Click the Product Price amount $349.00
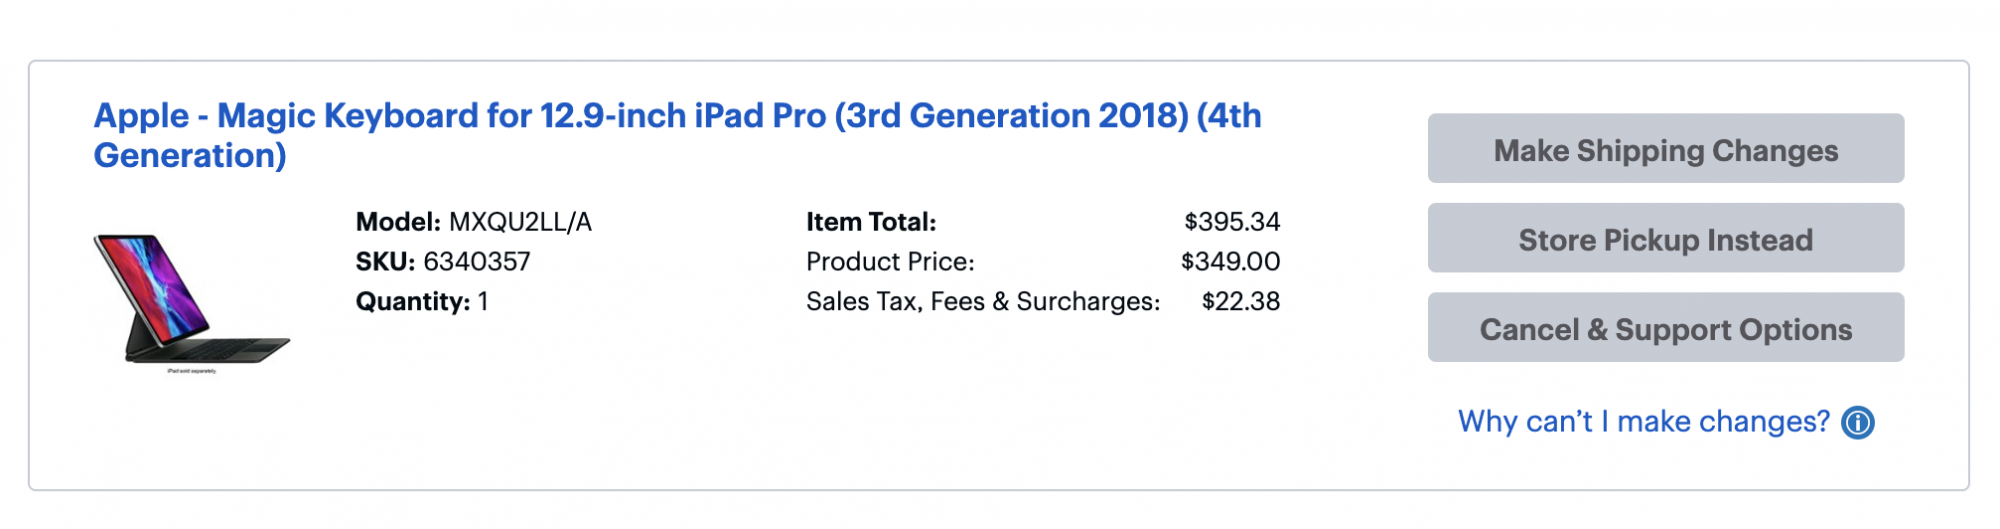This screenshot has height=529, width=2000. click(x=1230, y=262)
